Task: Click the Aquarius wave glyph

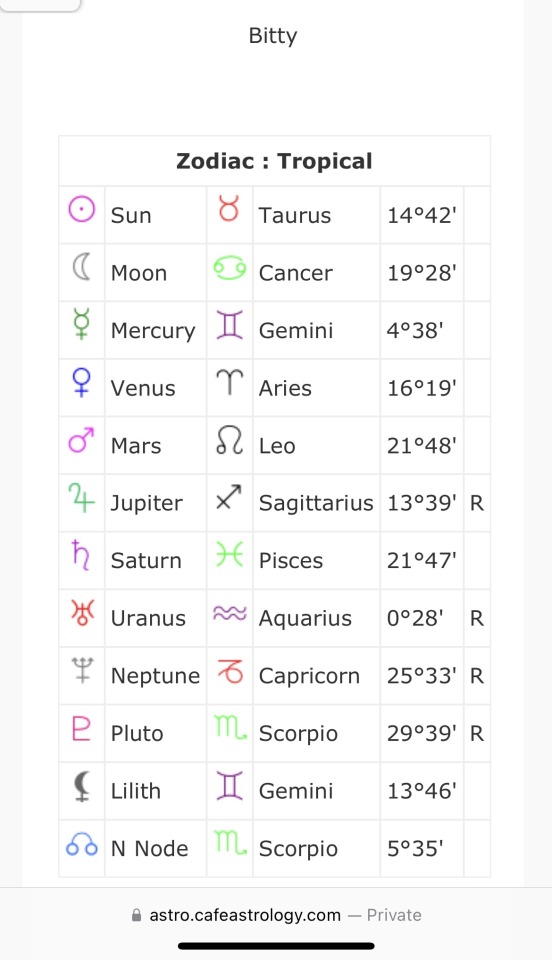Action: coord(229,613)
